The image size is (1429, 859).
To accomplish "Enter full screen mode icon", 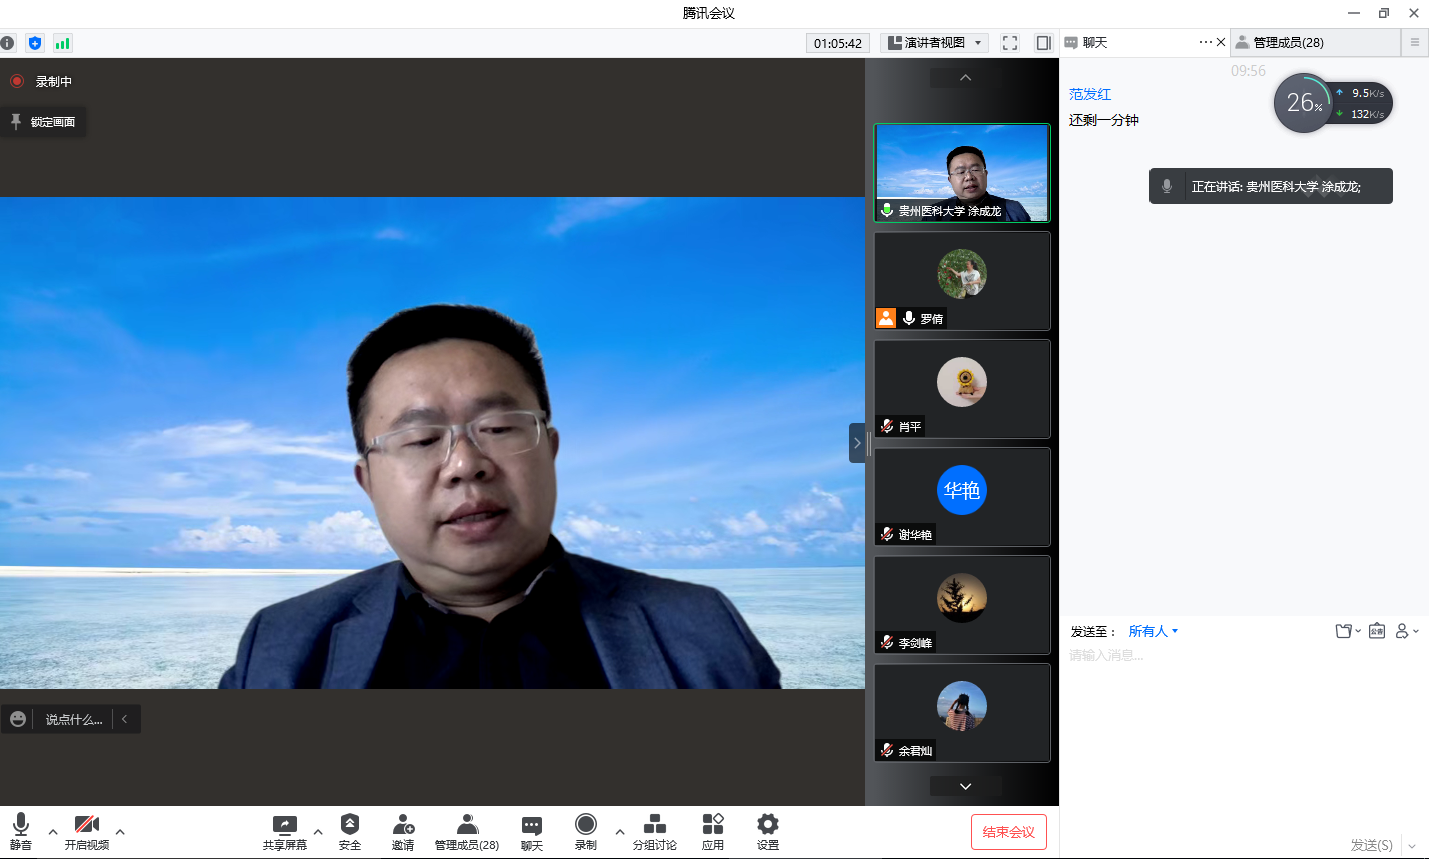I will [1010, 43].
